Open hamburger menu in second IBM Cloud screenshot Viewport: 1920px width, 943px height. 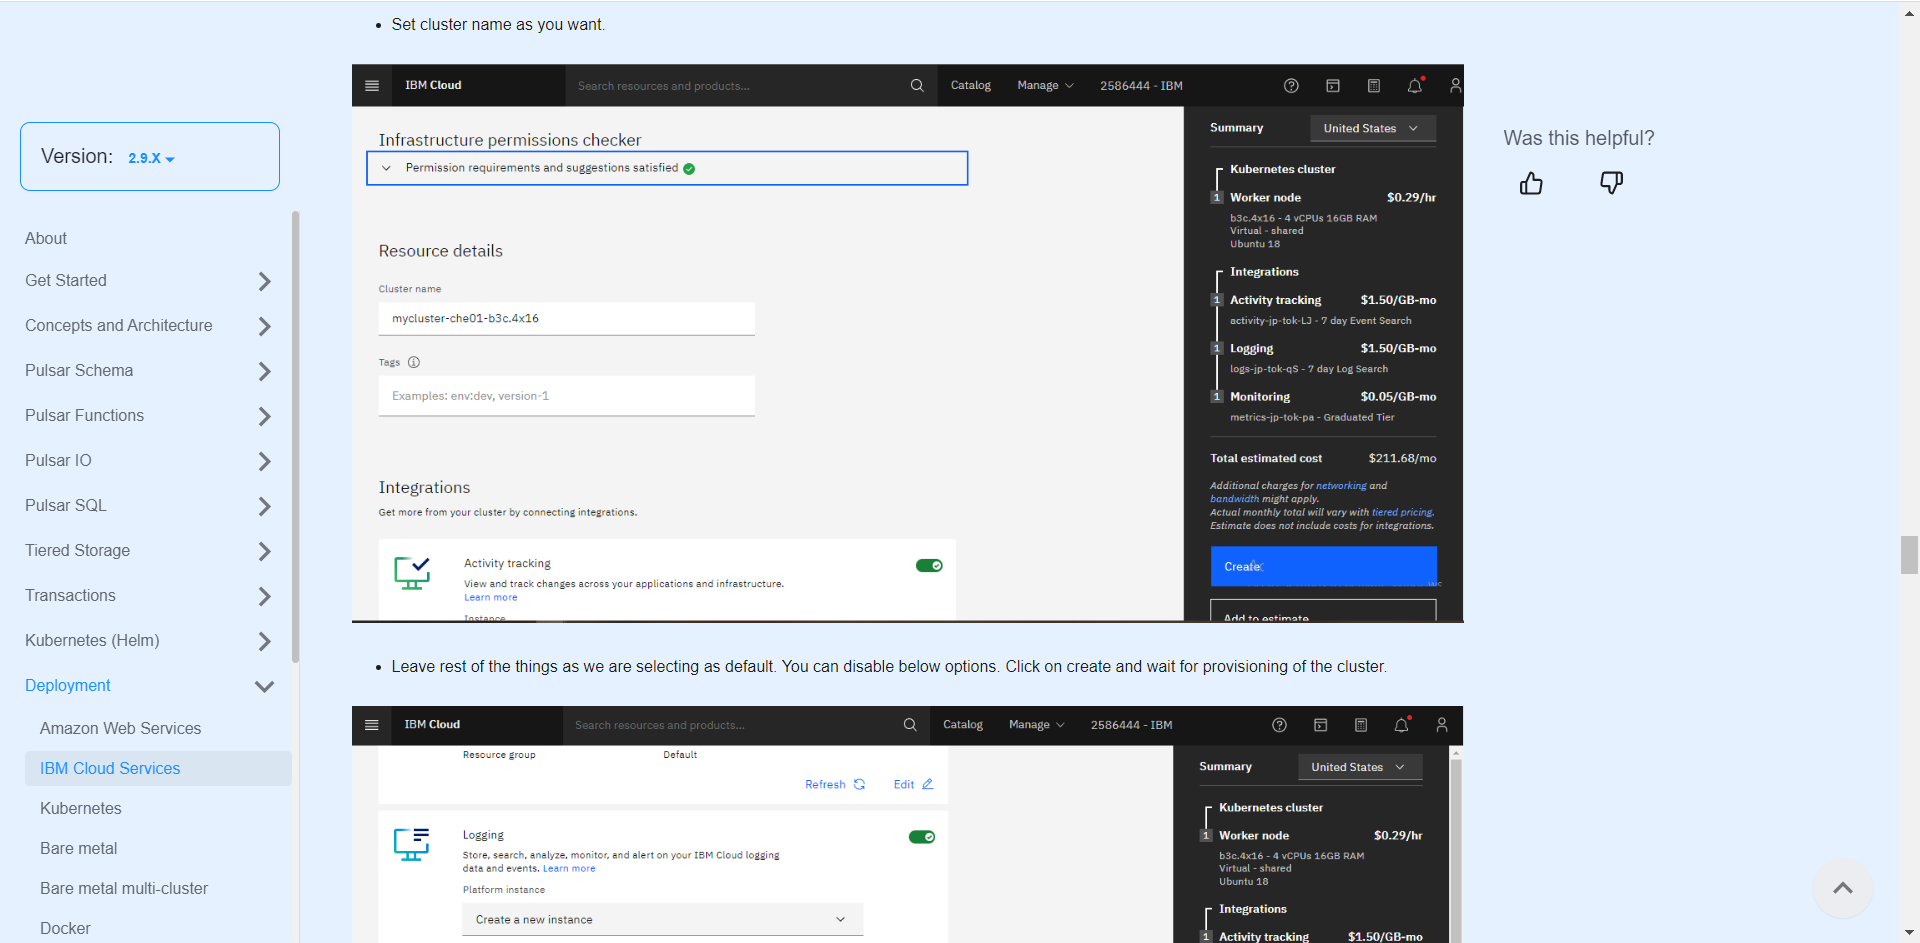coord(372,725)
